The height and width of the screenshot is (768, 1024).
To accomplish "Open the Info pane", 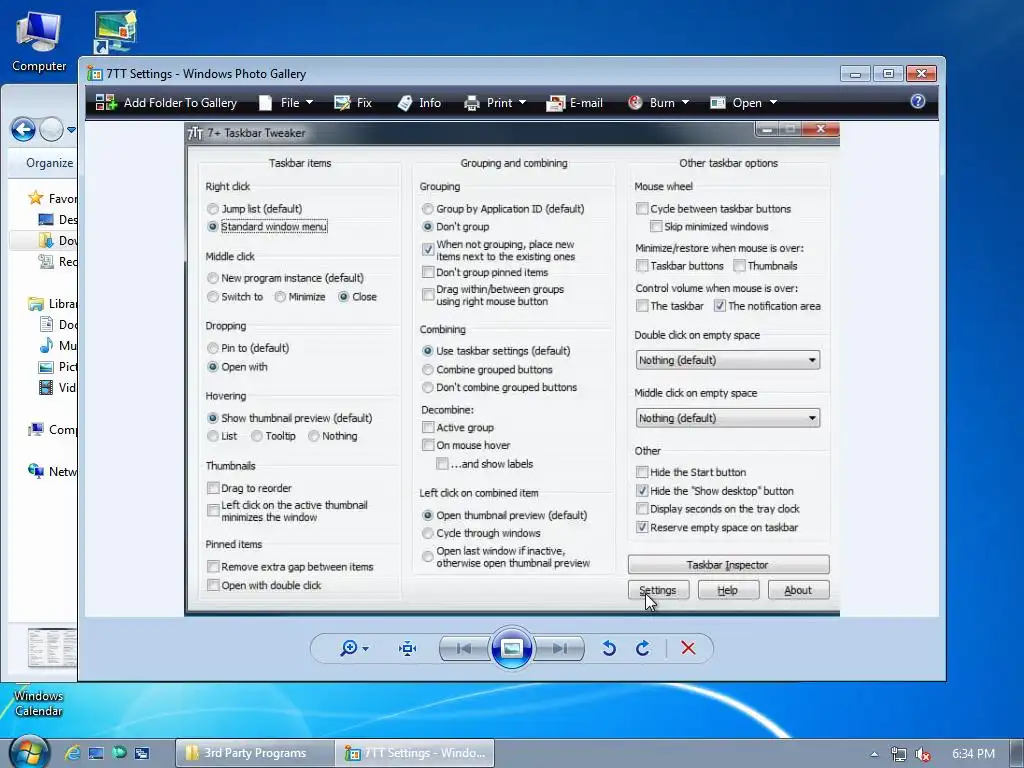I will click(419, 103).
